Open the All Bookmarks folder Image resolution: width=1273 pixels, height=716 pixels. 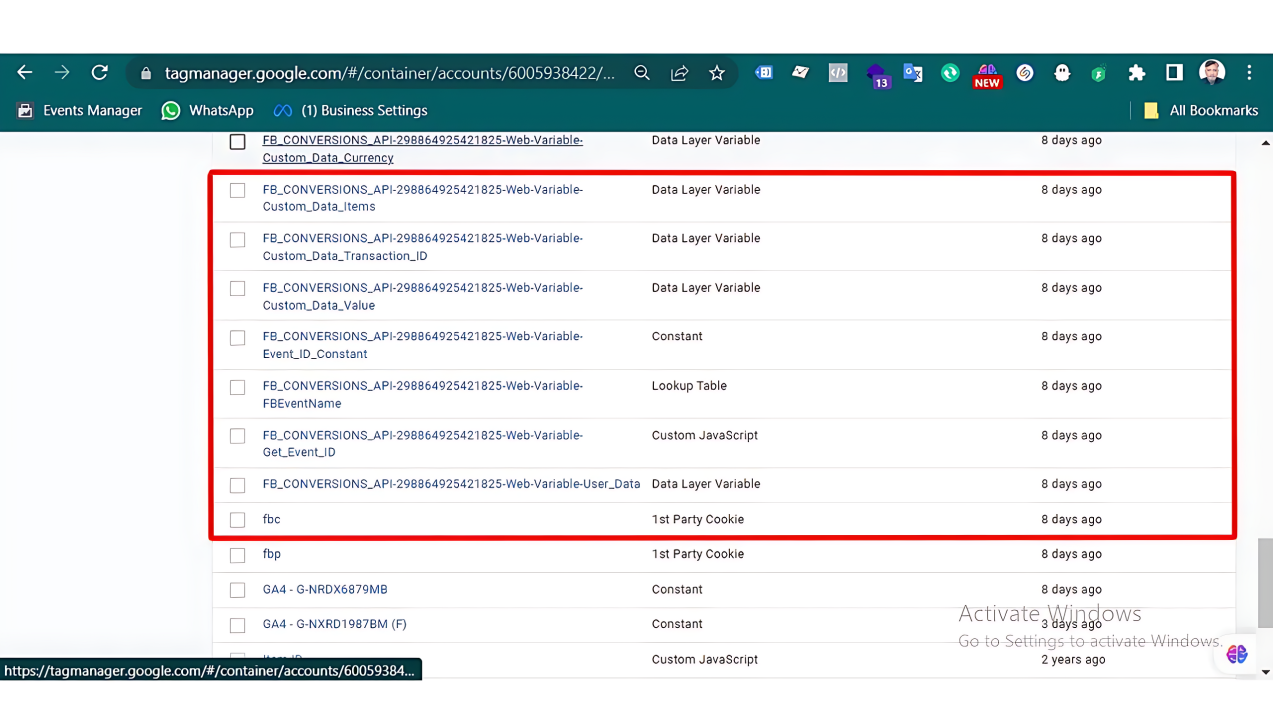(x=1201, y=110)
